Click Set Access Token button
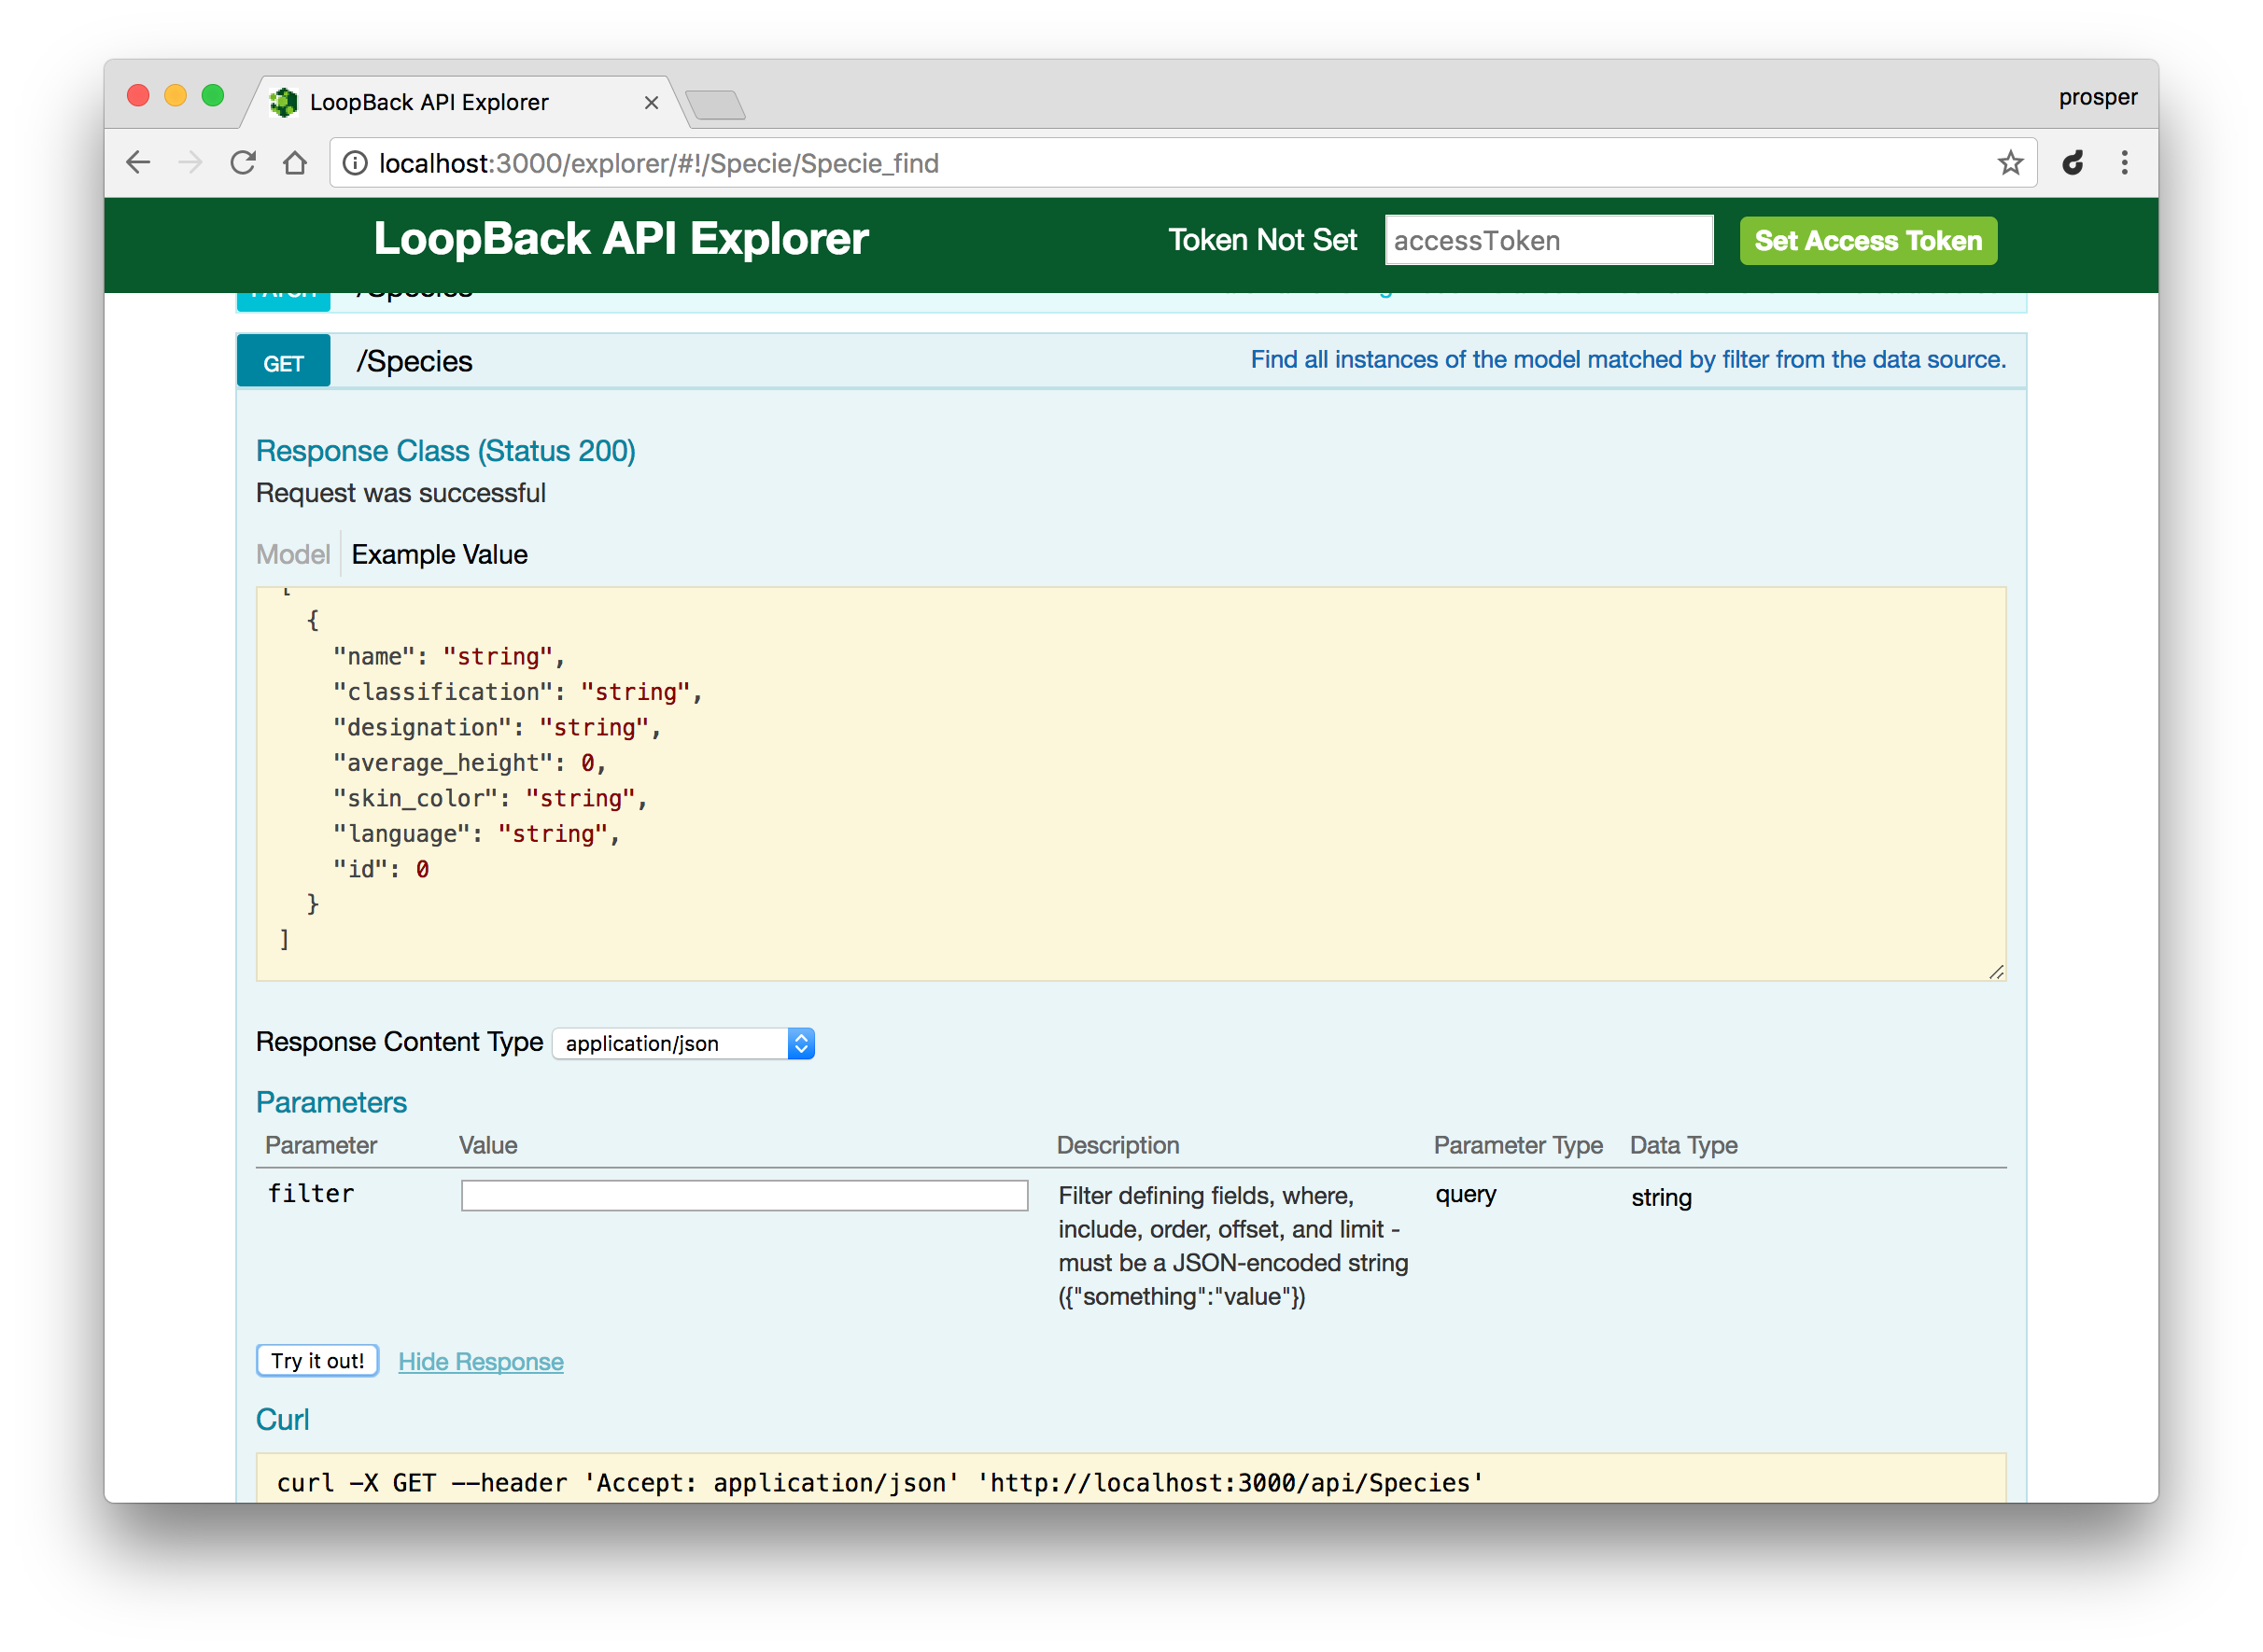Image resolution: width=2263 pixels, height=1652 pixels. click(x=1867, y=241)
